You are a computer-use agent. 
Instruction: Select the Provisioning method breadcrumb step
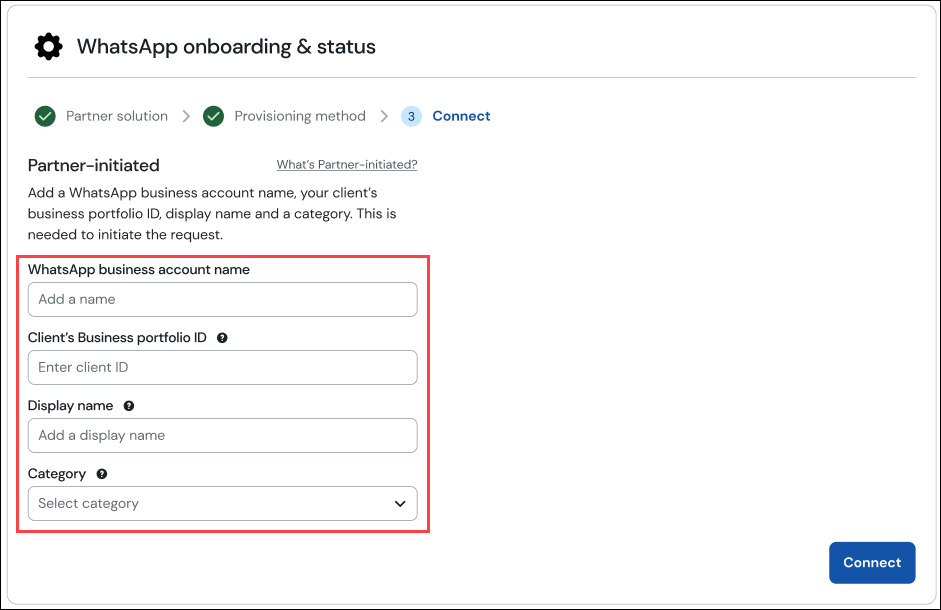[299, 116]
